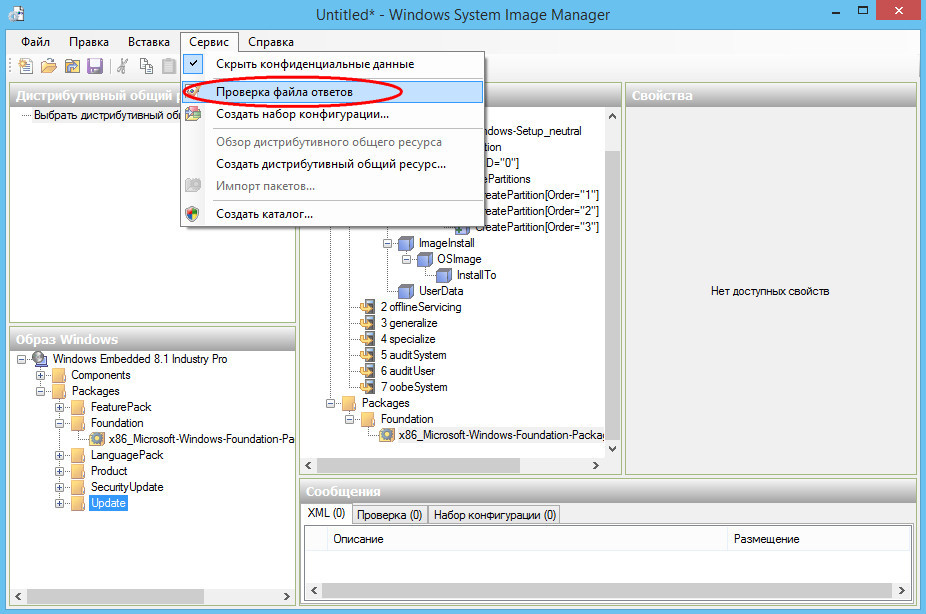Expand the Components node
Screen dimensions: 926x614
pos(40,375)
